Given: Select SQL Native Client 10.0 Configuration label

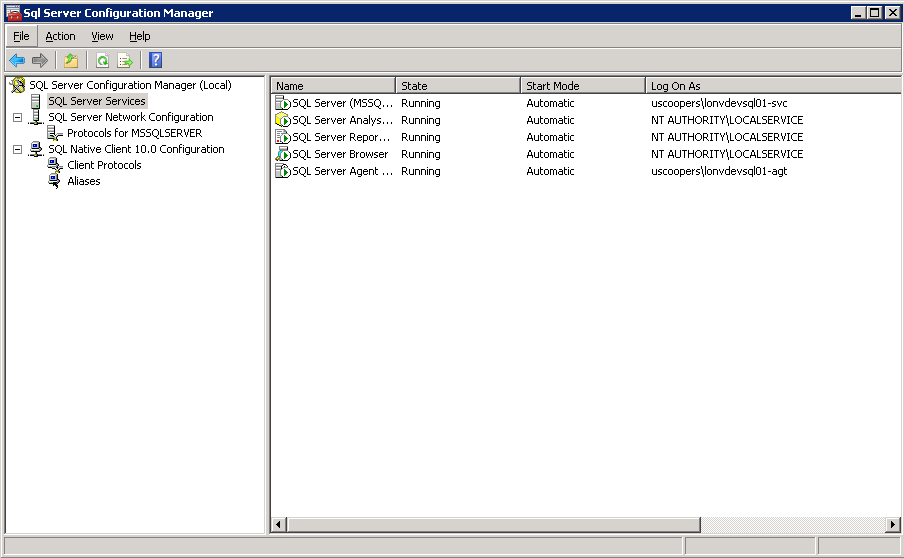Looking at the screenshot, I should pos(136,149).
